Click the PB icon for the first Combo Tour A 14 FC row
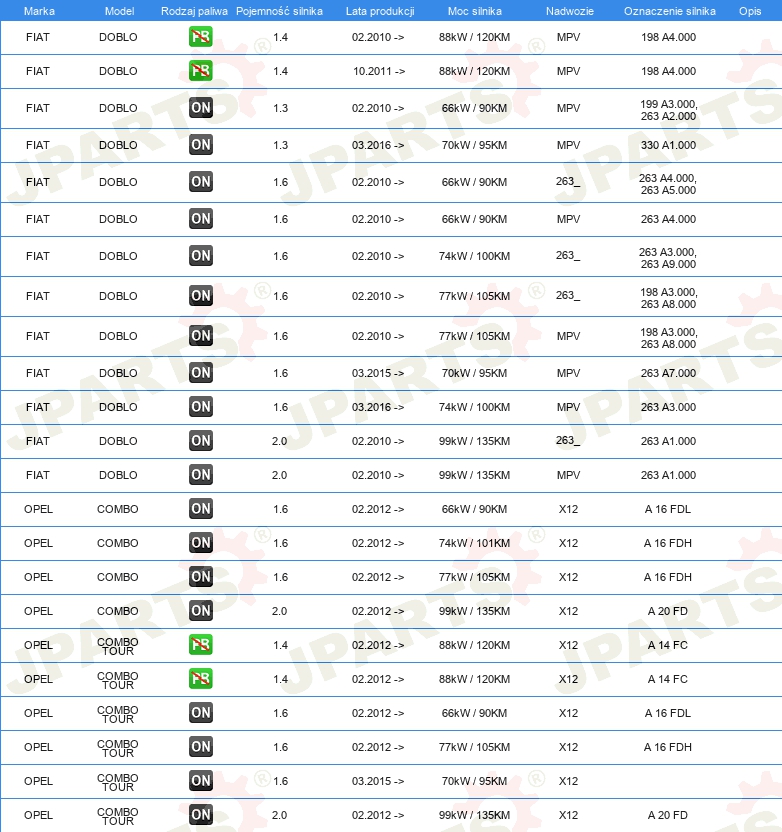This screenshot has width=782, height=832. click(x=201, y=645)
